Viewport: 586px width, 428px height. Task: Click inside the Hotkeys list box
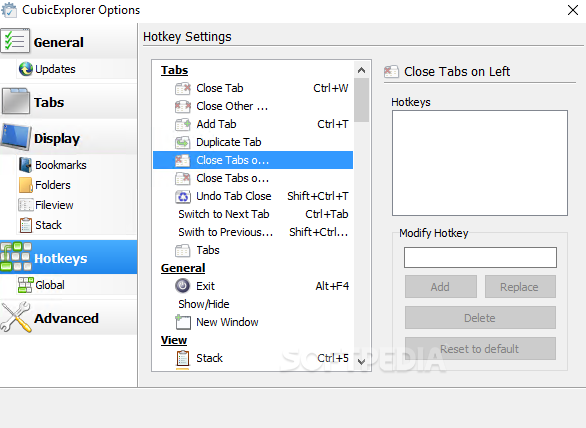(x=480, y=163)
